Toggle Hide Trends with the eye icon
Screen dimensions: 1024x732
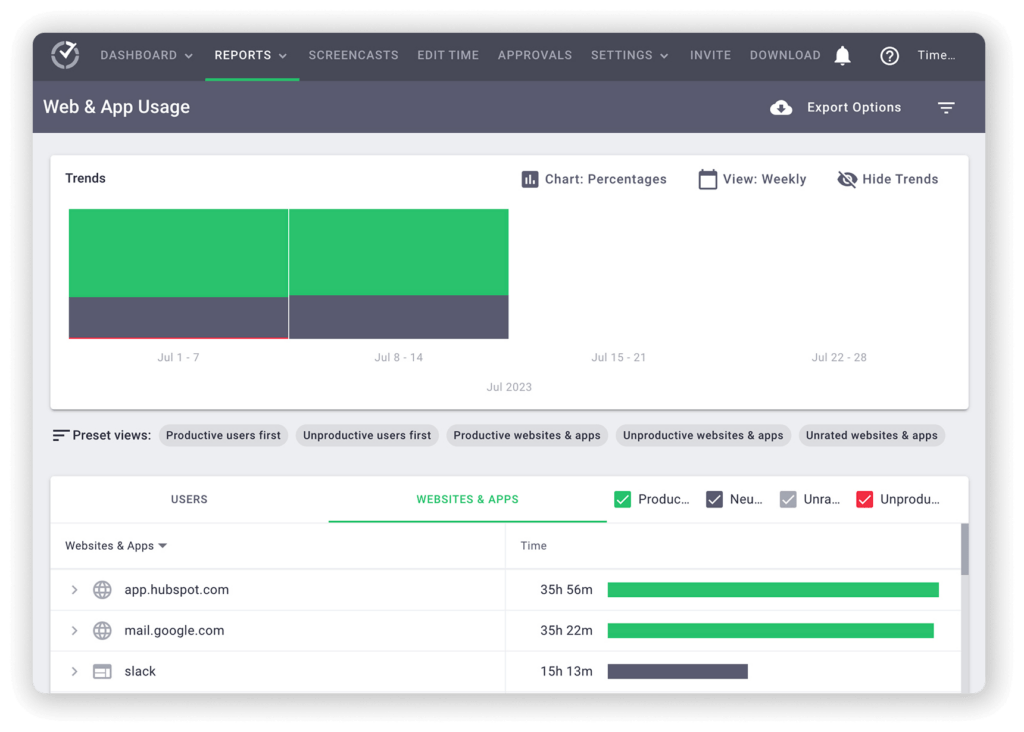(x=847, y=179)
